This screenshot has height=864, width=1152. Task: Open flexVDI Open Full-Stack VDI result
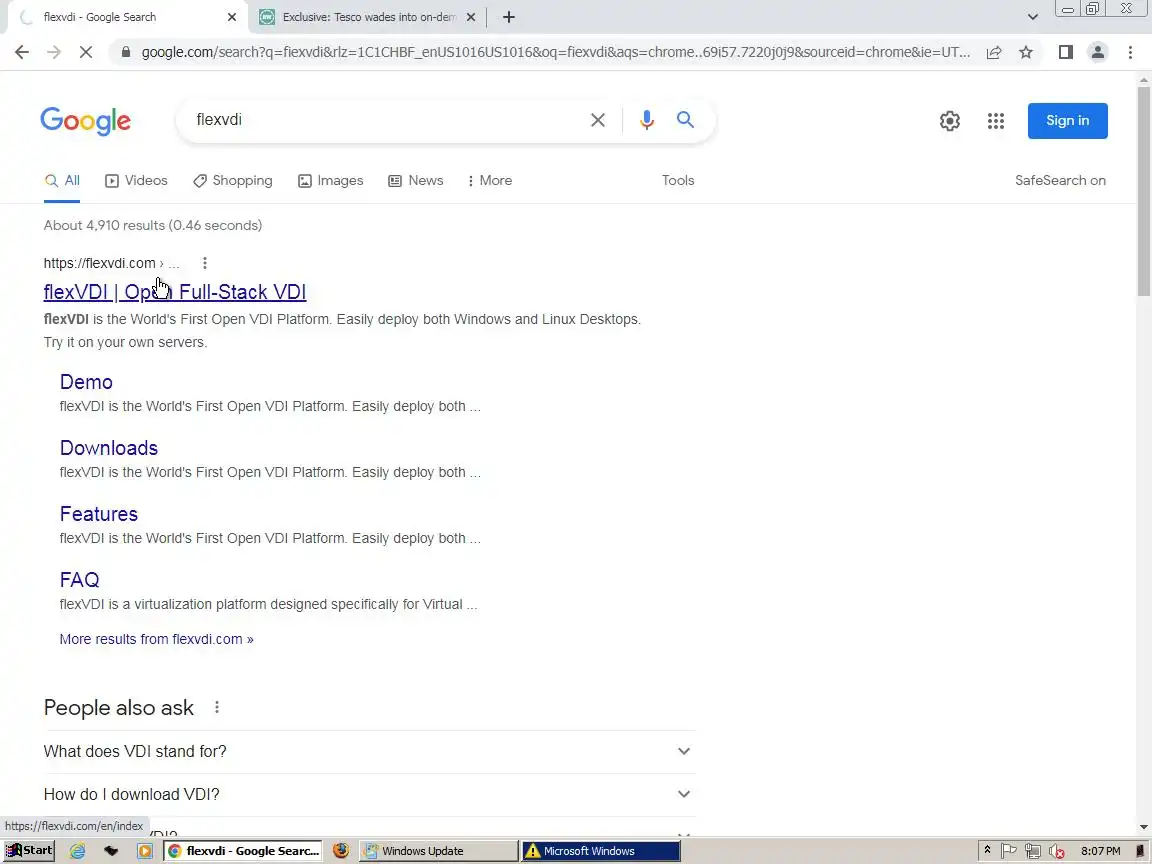pos(175,292)
